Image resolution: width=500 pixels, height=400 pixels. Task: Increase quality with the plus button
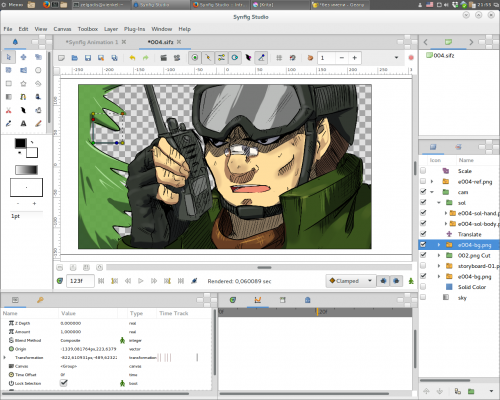[355, 58]
